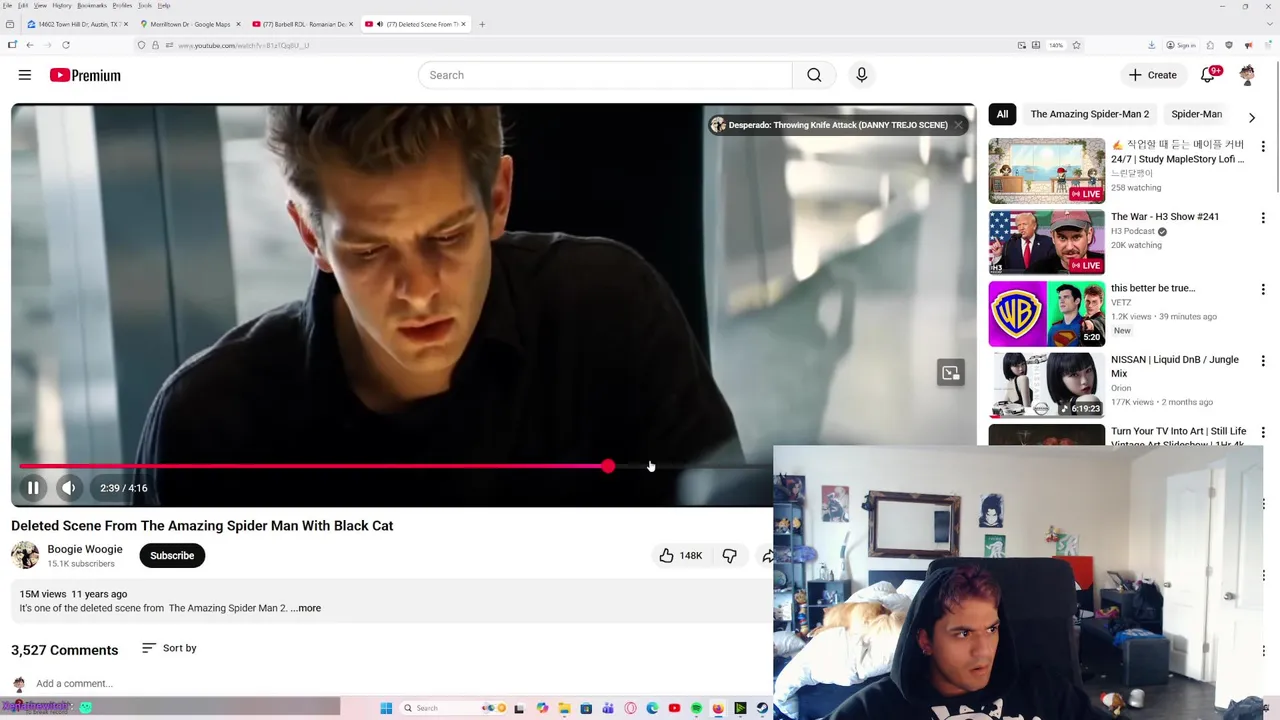
Task: Click the site lock icon
Action: [x=155, y=45]
